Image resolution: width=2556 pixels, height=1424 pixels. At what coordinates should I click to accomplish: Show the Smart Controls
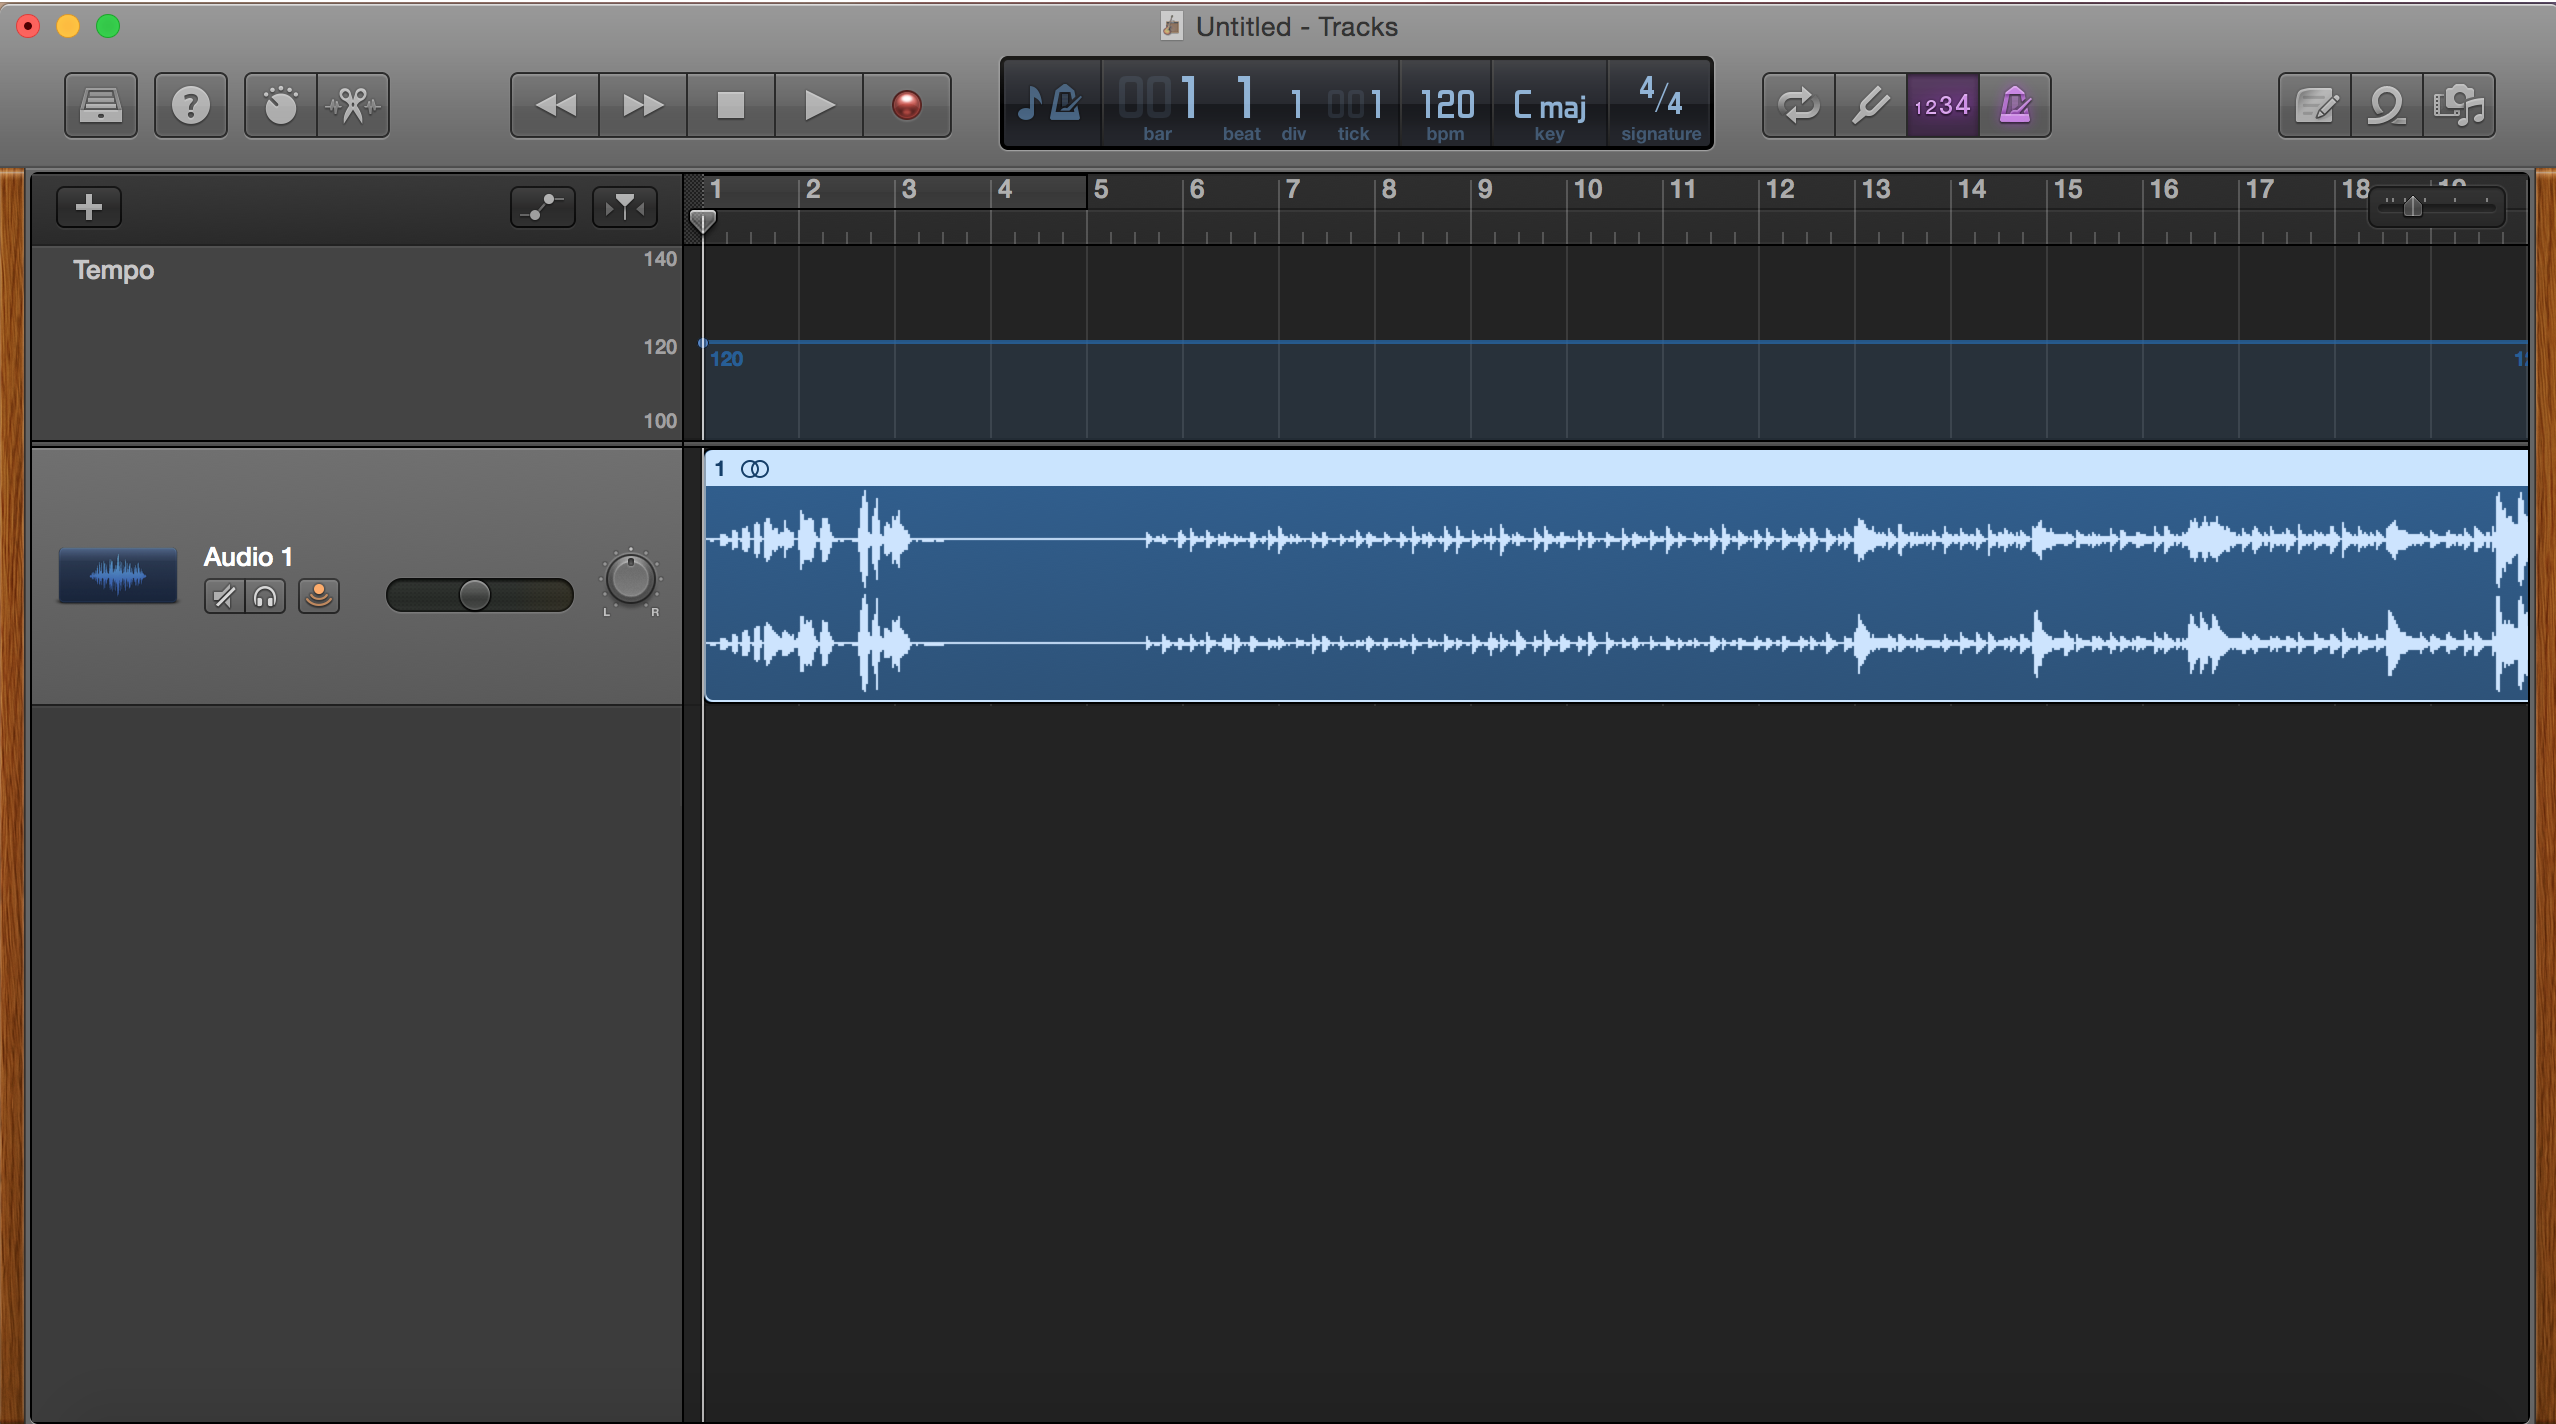pos(281,105)
